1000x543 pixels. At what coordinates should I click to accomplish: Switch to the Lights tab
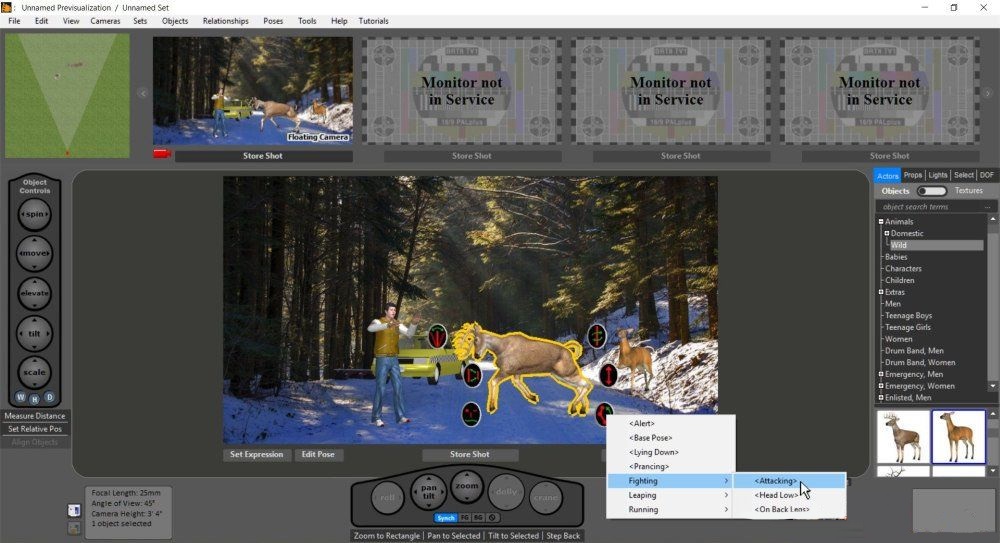pyautogui.click(x=938, y=175)
